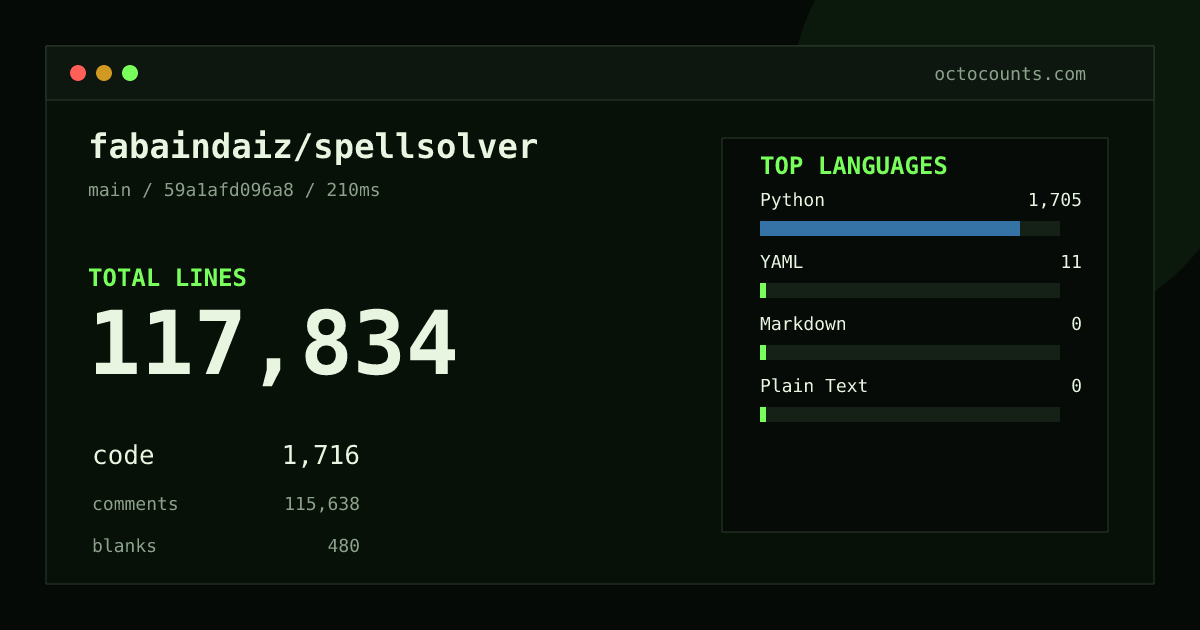Select the Python count 1,705
Image resolution: width=1200 pixels, height=630 pixels.
(x=1055, y=200)
